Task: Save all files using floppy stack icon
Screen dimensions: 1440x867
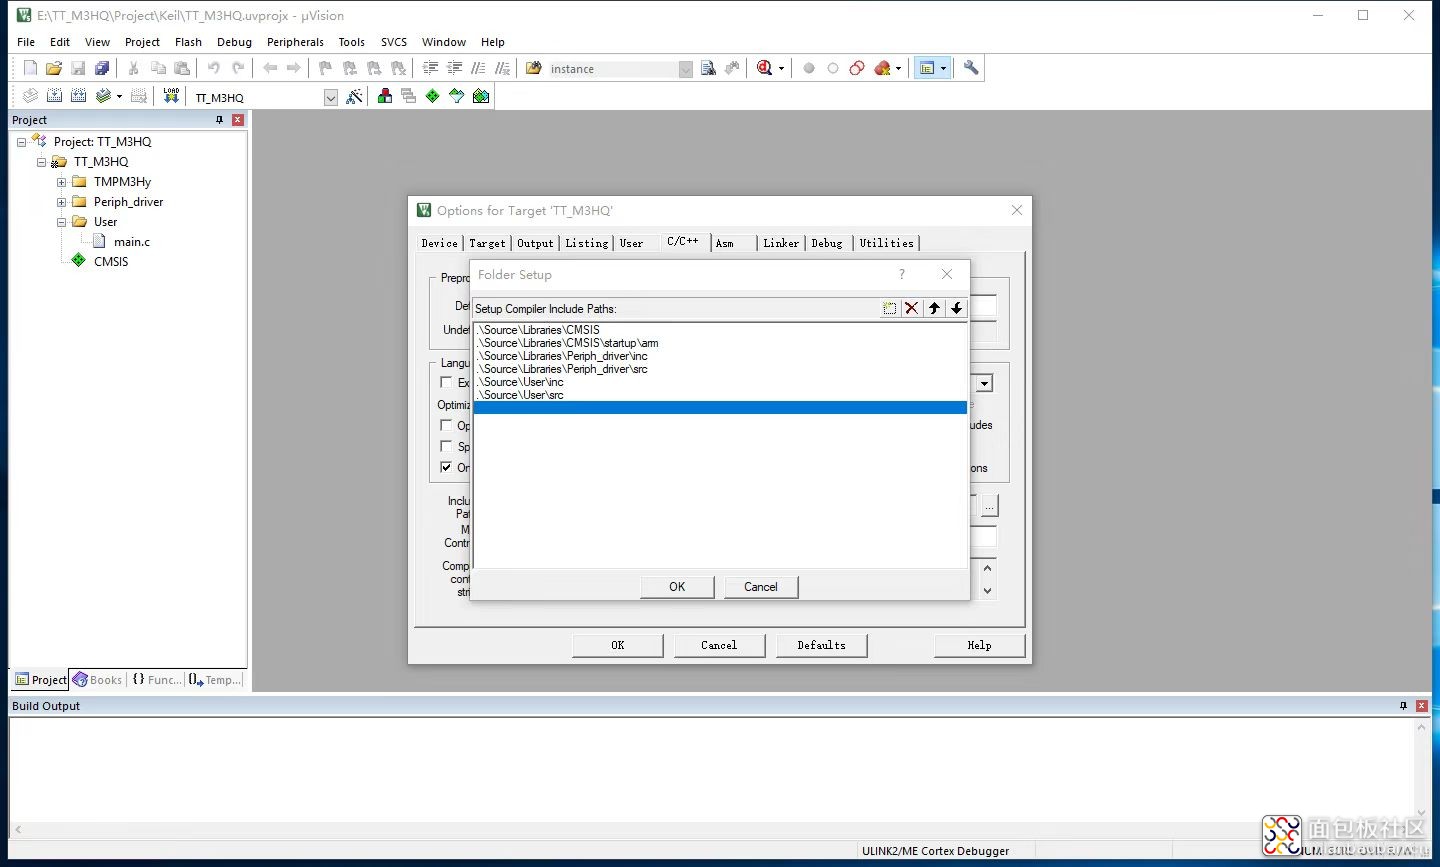Action: 102,68
